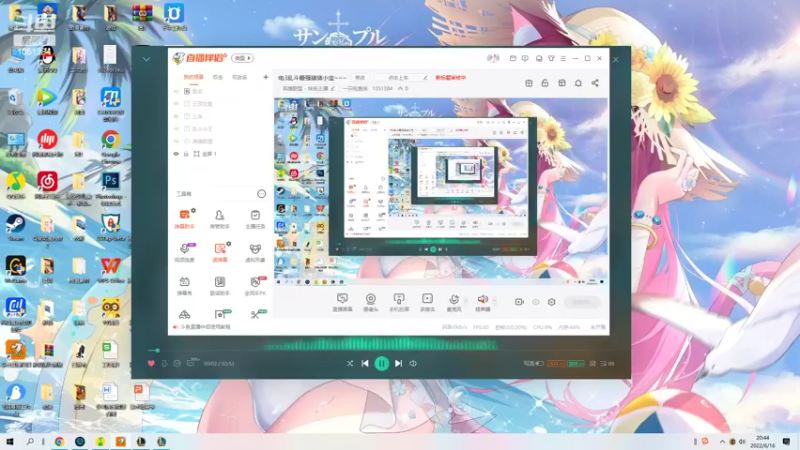
Task: Open the 读弹幕 tool
Action: tap(220, 252)
